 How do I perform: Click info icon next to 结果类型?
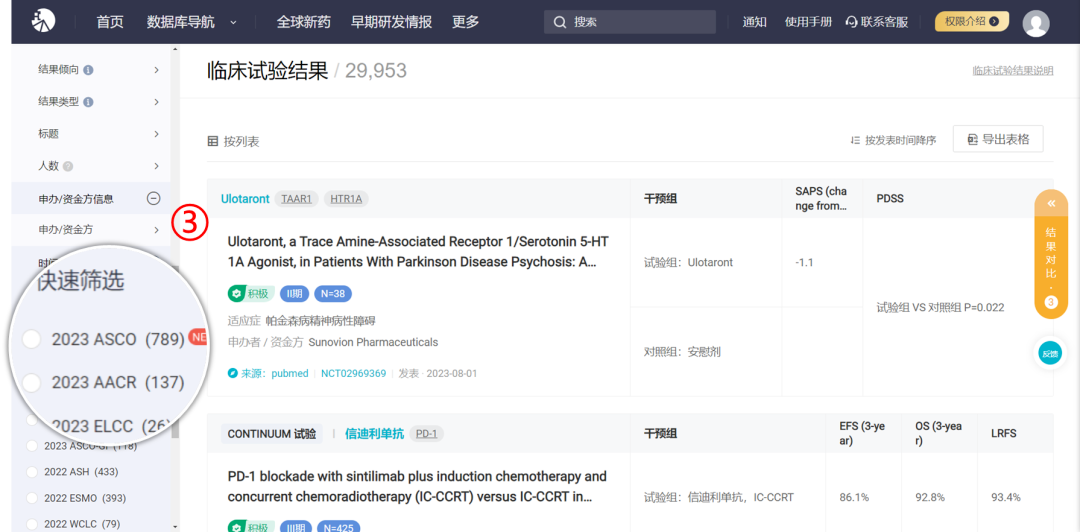(x=89, y=102)
